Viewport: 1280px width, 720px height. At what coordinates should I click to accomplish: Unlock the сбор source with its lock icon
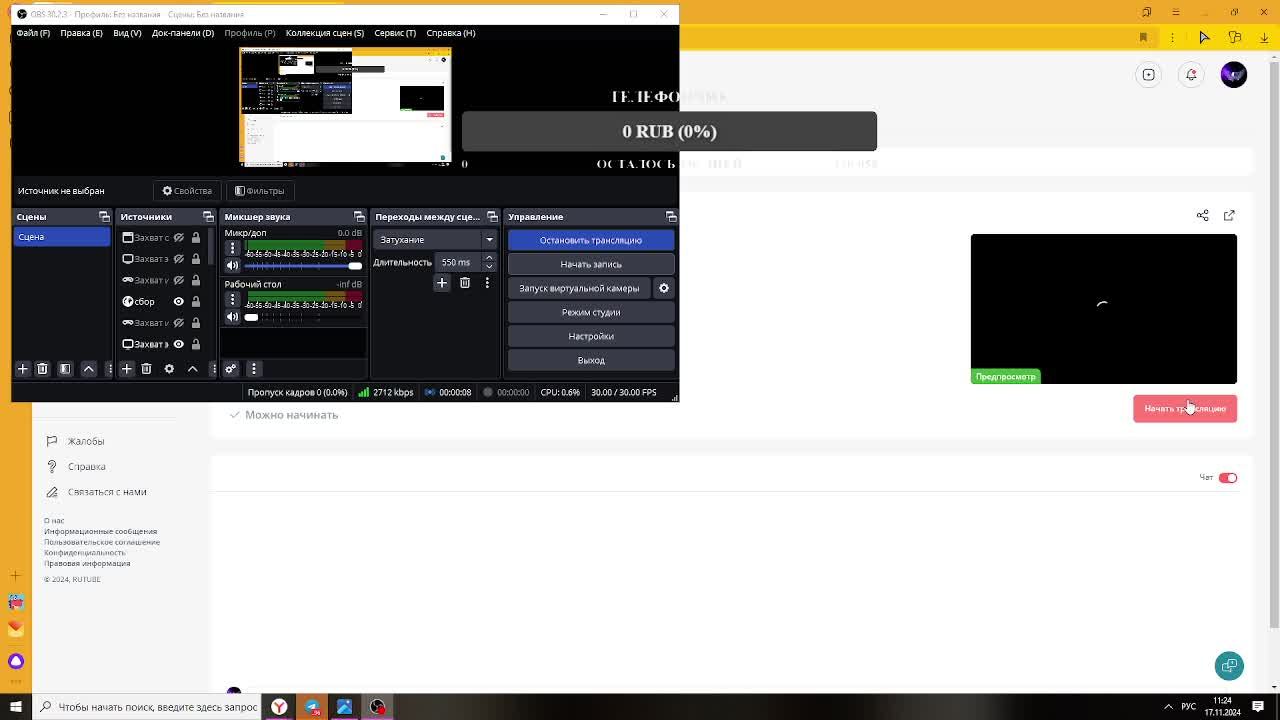tap(196, 301)
